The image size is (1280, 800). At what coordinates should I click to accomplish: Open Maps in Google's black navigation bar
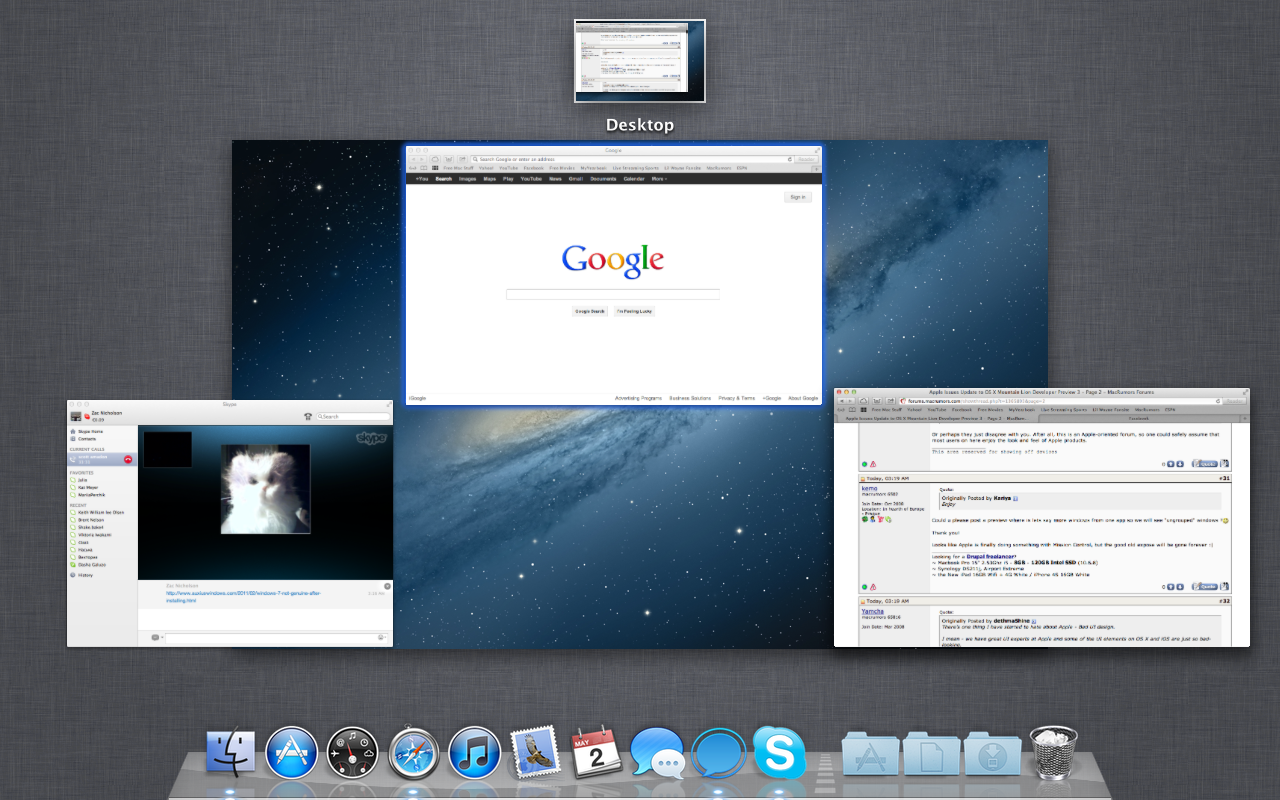coord(489,179)
